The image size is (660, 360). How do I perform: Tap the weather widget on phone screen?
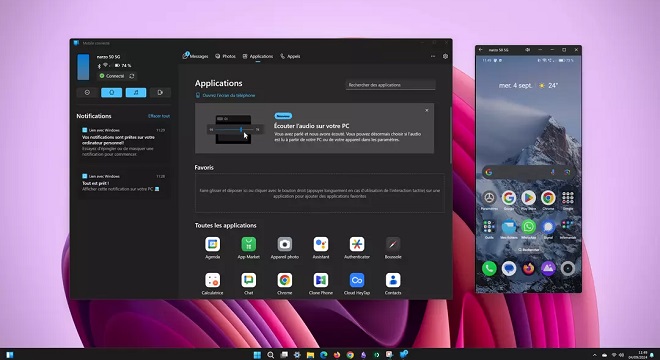pos(548,85)
